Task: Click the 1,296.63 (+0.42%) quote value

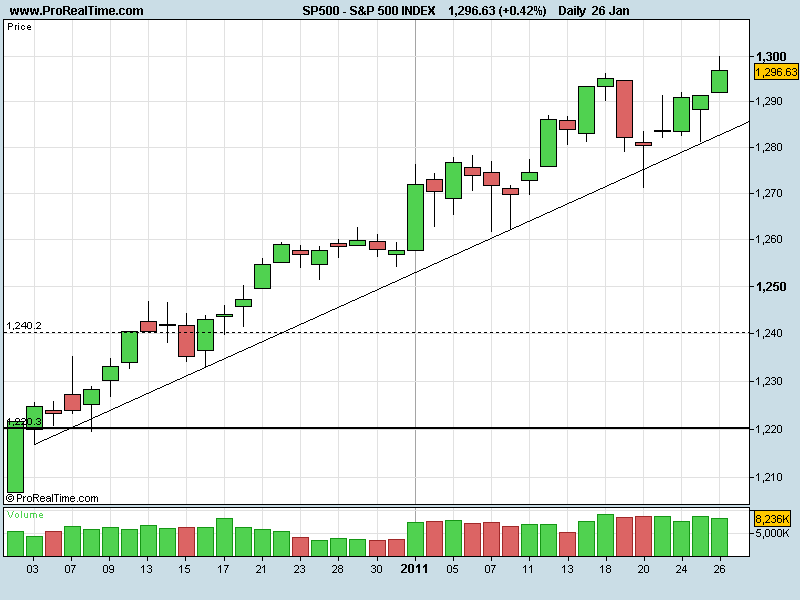Action: click(497, 11)
